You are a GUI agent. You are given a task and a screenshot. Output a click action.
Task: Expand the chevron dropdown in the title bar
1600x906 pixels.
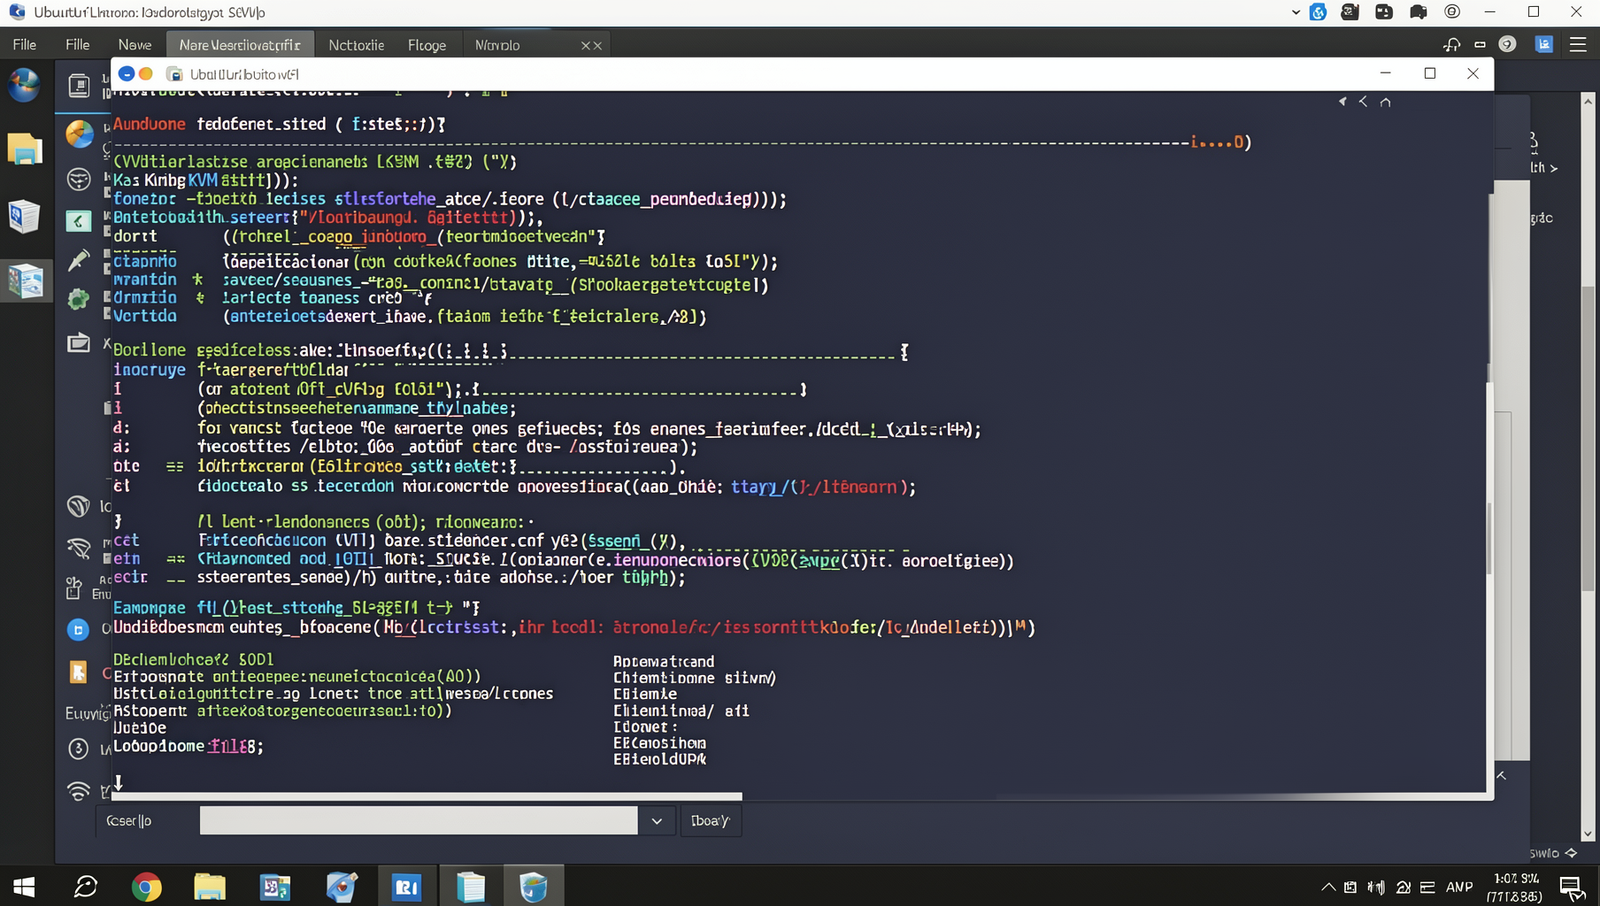click(x=1296, y=13)
